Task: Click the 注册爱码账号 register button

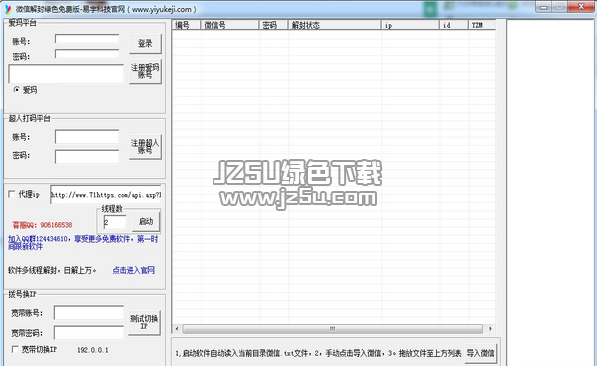Action: [145, 71]
